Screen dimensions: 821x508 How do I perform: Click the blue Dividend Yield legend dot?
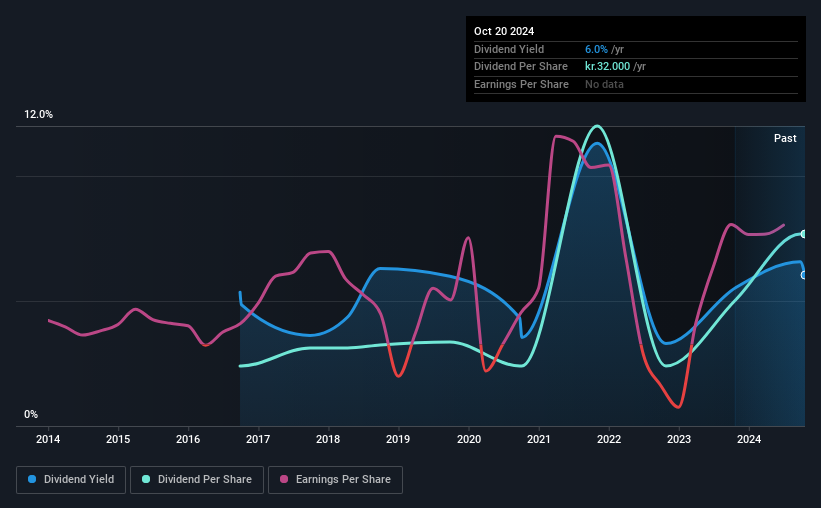pyautogui.click(x=32, y=479)
